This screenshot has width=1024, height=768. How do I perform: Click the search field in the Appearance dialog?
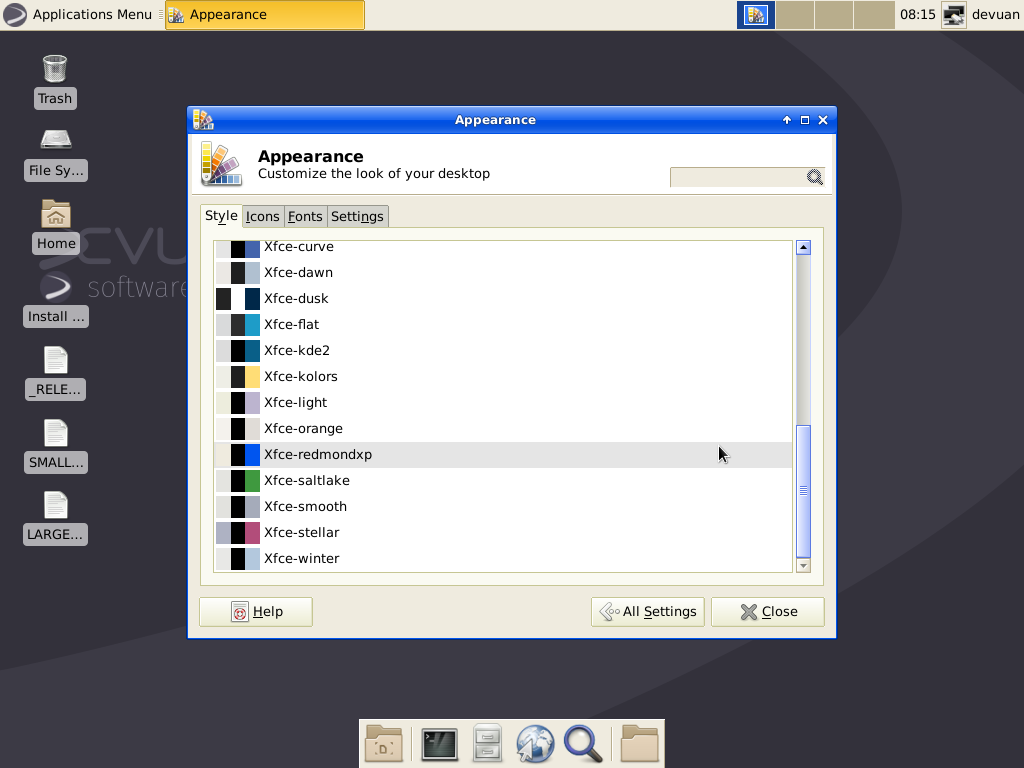pyautogui.click(x=740, y=176)
